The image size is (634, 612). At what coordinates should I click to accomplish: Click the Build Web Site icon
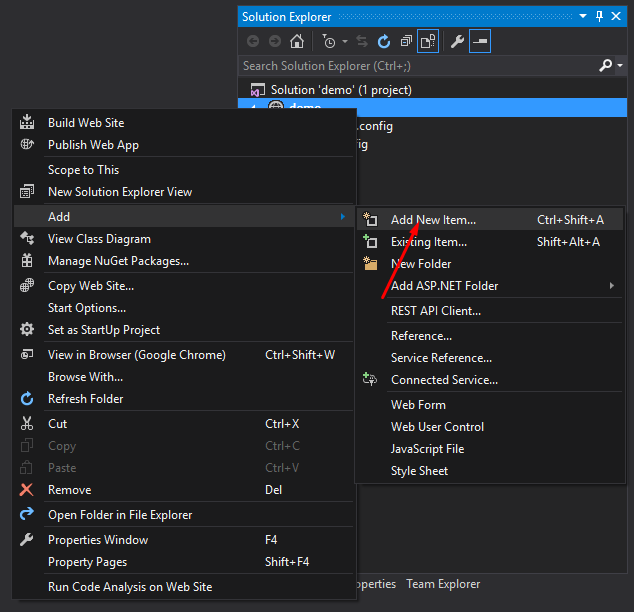pos(27,122)
